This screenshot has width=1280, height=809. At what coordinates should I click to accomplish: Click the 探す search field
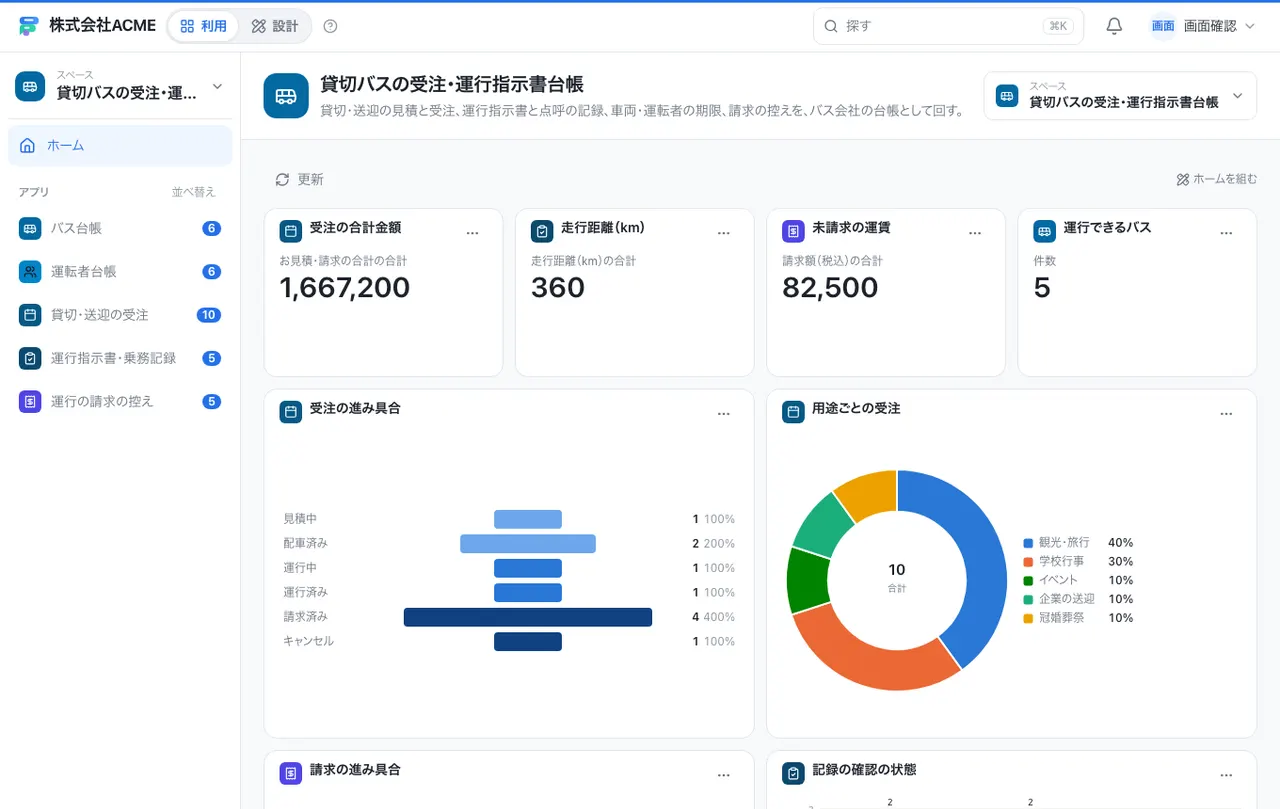coord(948,26)
